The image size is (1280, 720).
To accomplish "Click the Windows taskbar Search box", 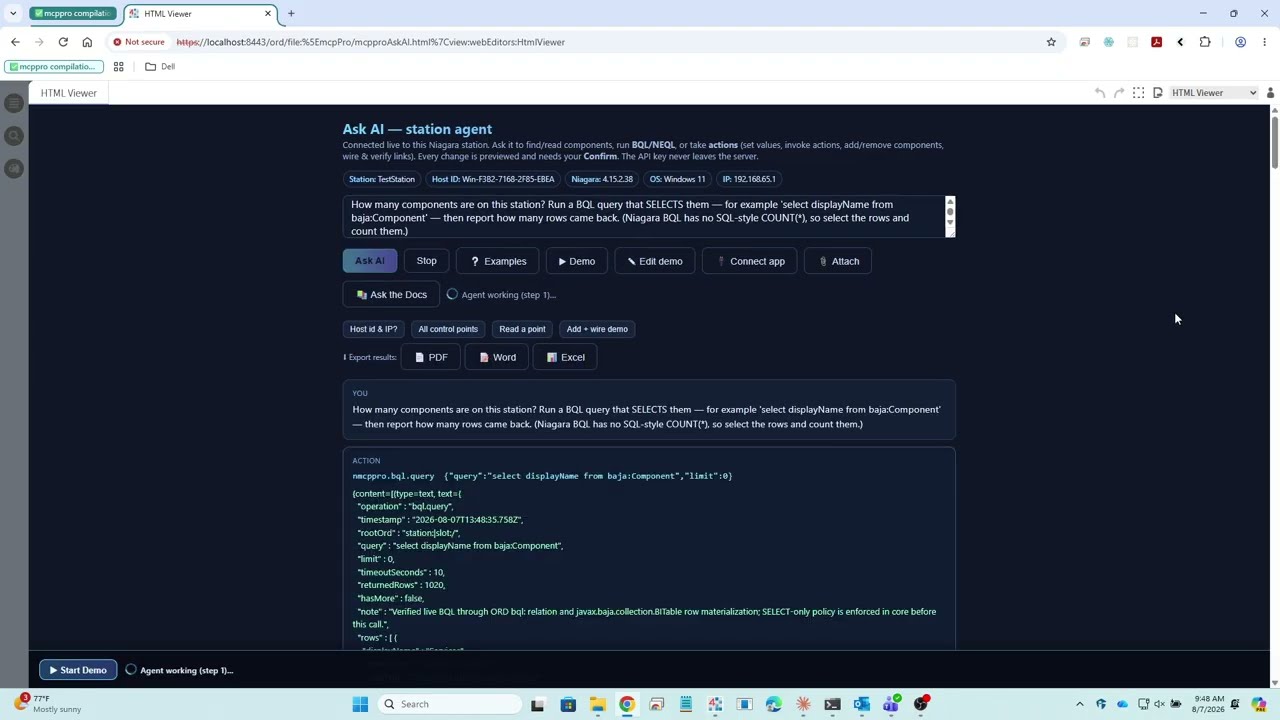I will 448,704.
